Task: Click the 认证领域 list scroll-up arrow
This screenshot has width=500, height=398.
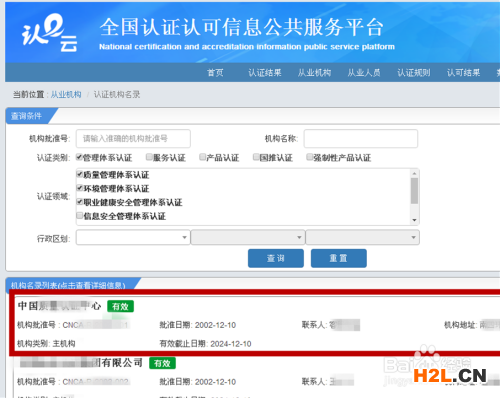Action: [414, 173]
